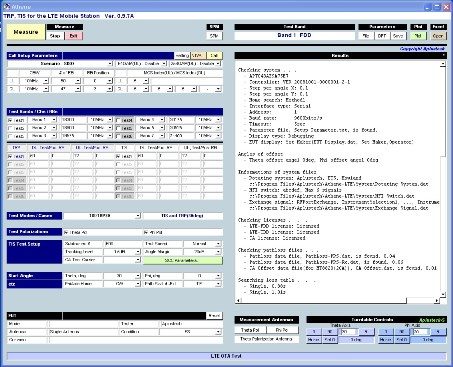Open the row 1 bandwidth 10MHz dropdown
Viewport: 453px width, 367px height.
[x=46, y=81]
